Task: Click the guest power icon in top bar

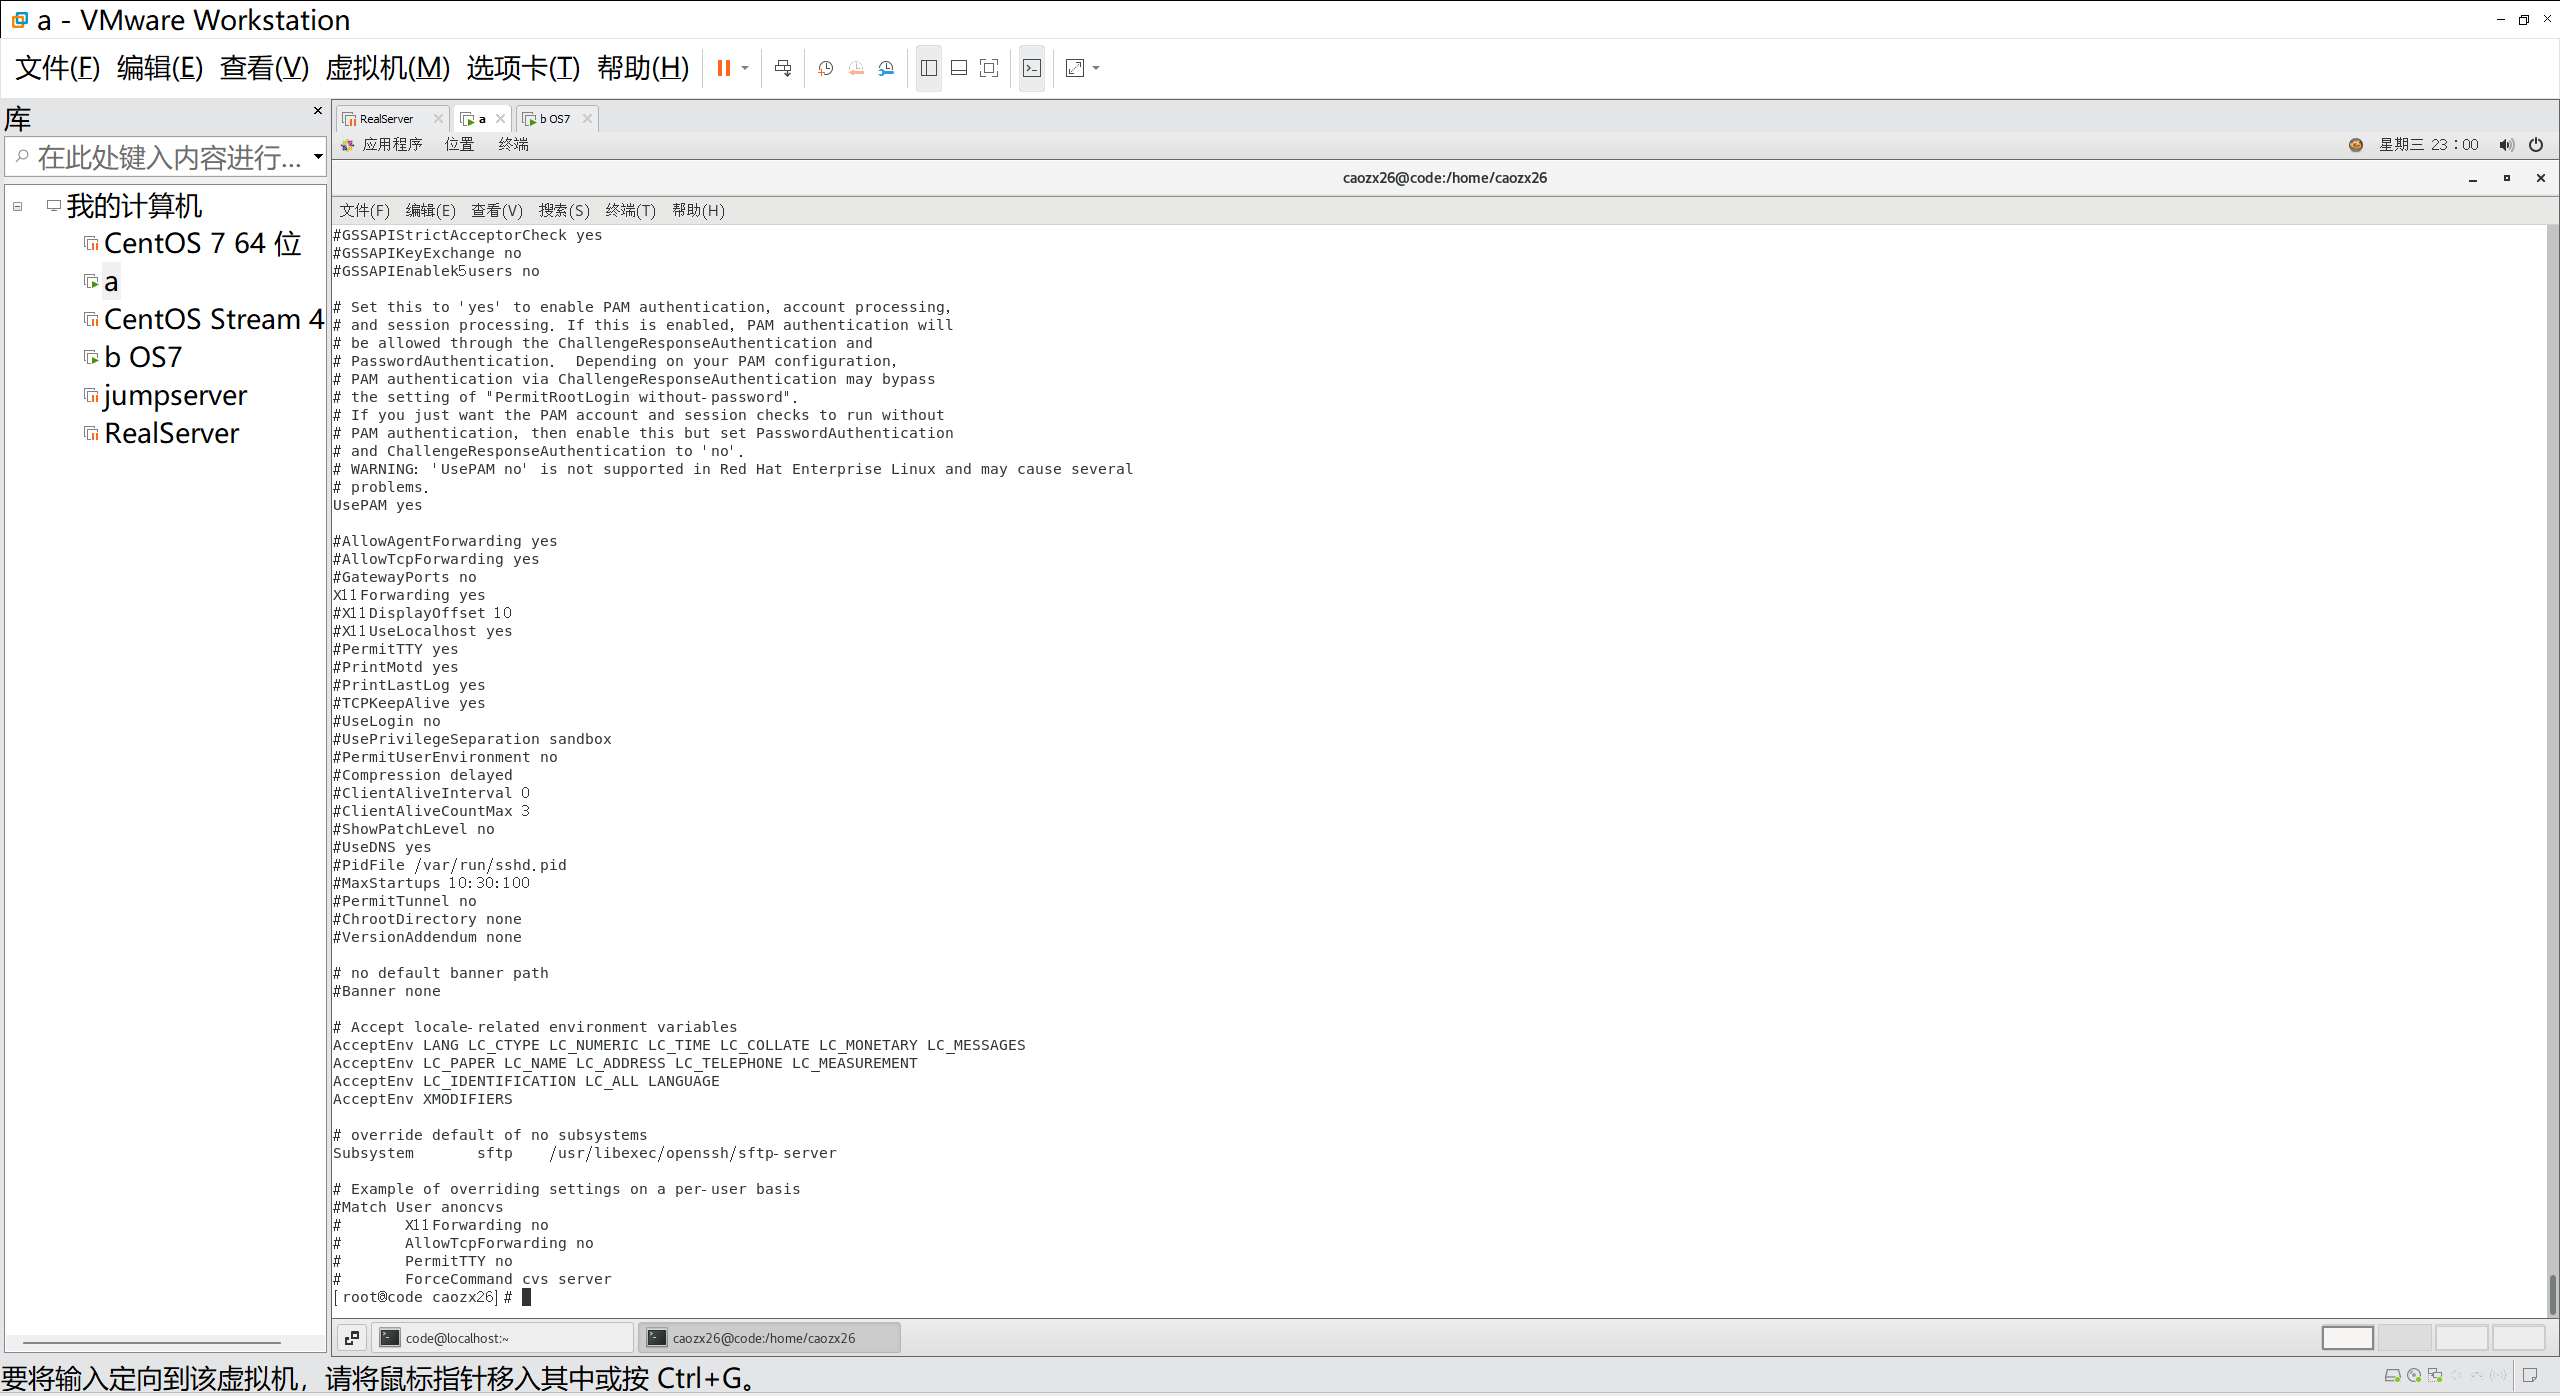Action: [2536, 145]
